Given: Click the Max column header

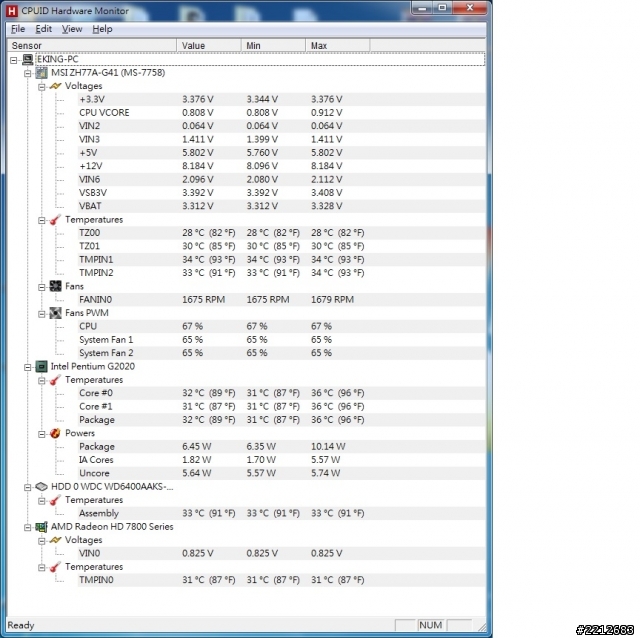Looking at the screenshot, I should click(338, 45).
